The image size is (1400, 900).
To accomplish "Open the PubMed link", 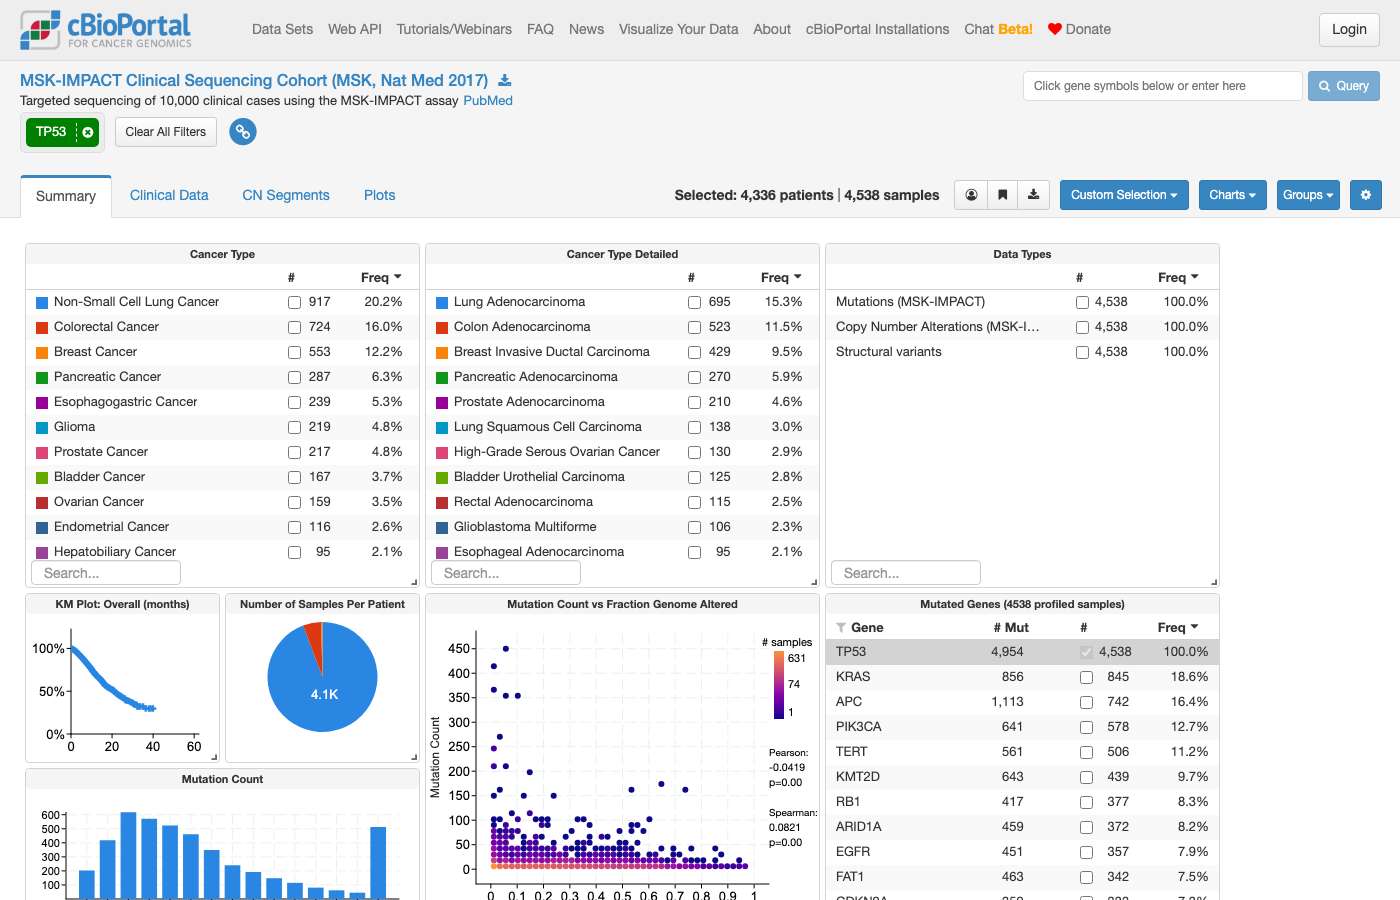I will (x=488, y=101).
